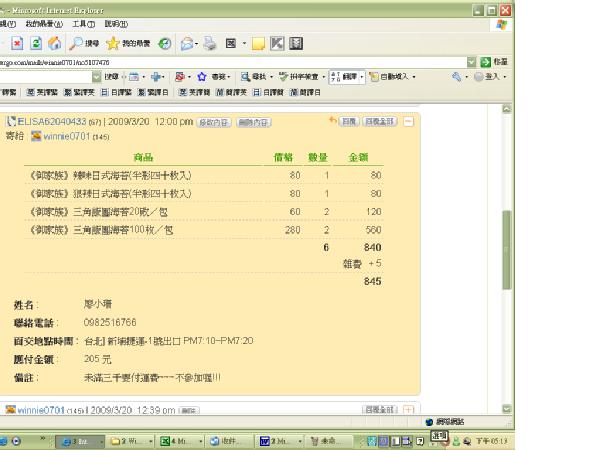Click the winnie0701 avatar icon after 寄給
This screenshot has height=450, width=600.
coord(36,136)
